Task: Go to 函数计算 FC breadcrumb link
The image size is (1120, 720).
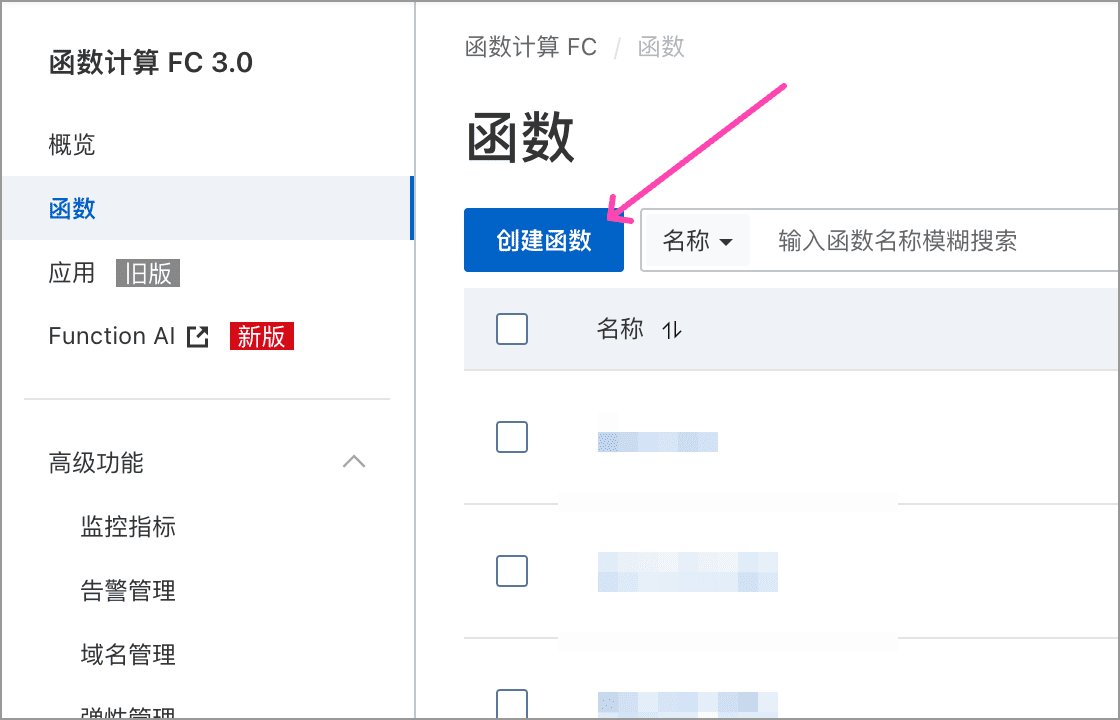Action: (531, 47)
